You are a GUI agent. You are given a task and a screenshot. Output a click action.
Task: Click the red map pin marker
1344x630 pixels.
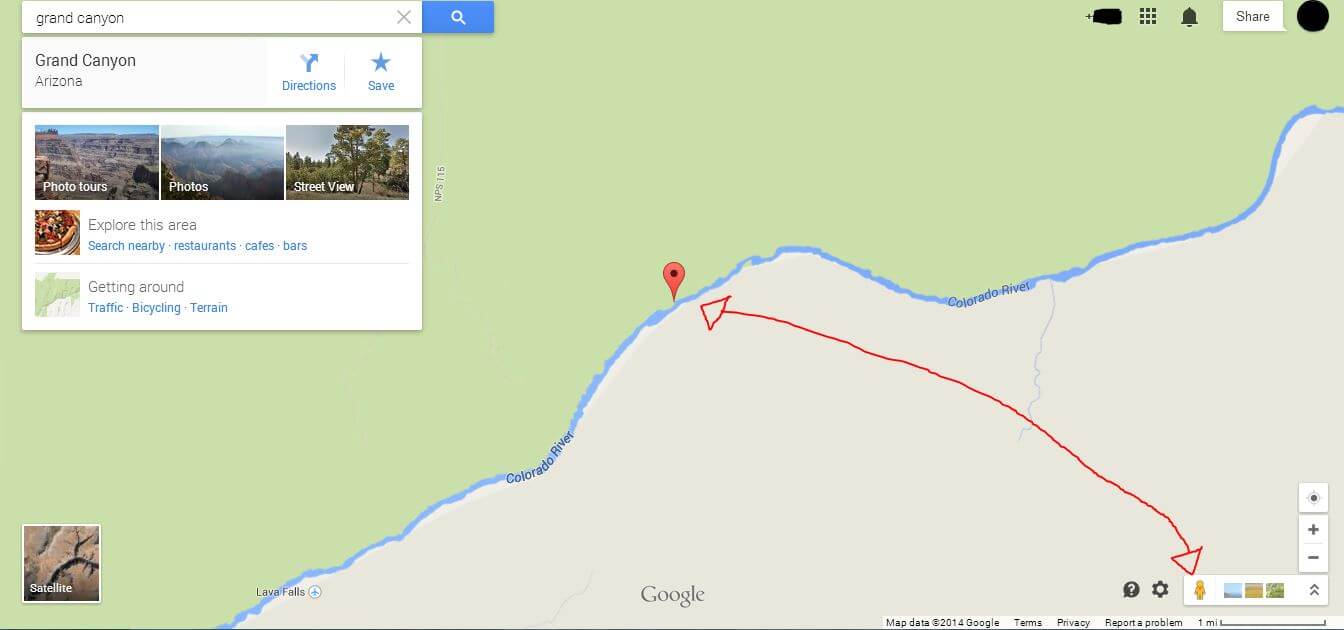675,281
